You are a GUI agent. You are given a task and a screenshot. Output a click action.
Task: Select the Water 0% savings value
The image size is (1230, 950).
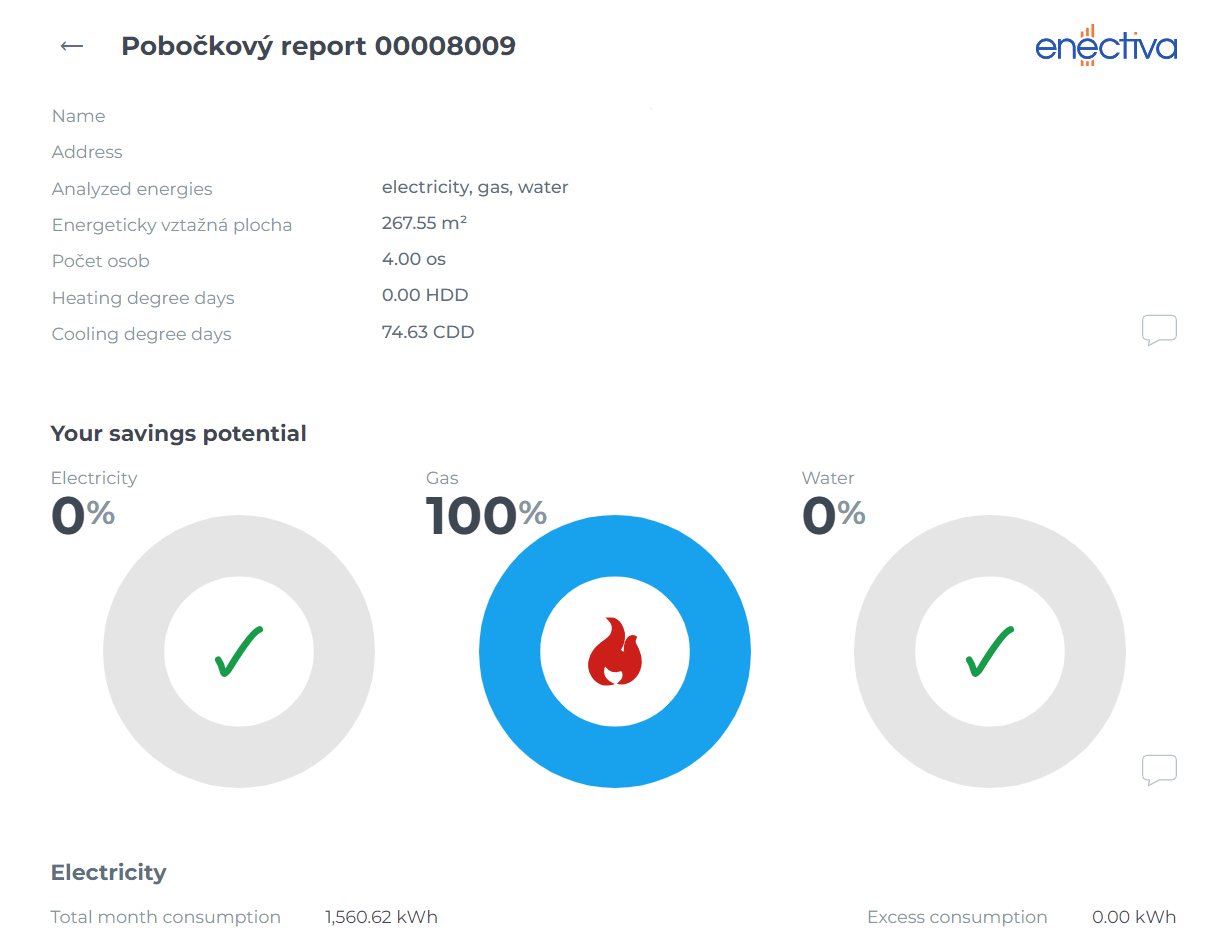[x=834, y=516]
